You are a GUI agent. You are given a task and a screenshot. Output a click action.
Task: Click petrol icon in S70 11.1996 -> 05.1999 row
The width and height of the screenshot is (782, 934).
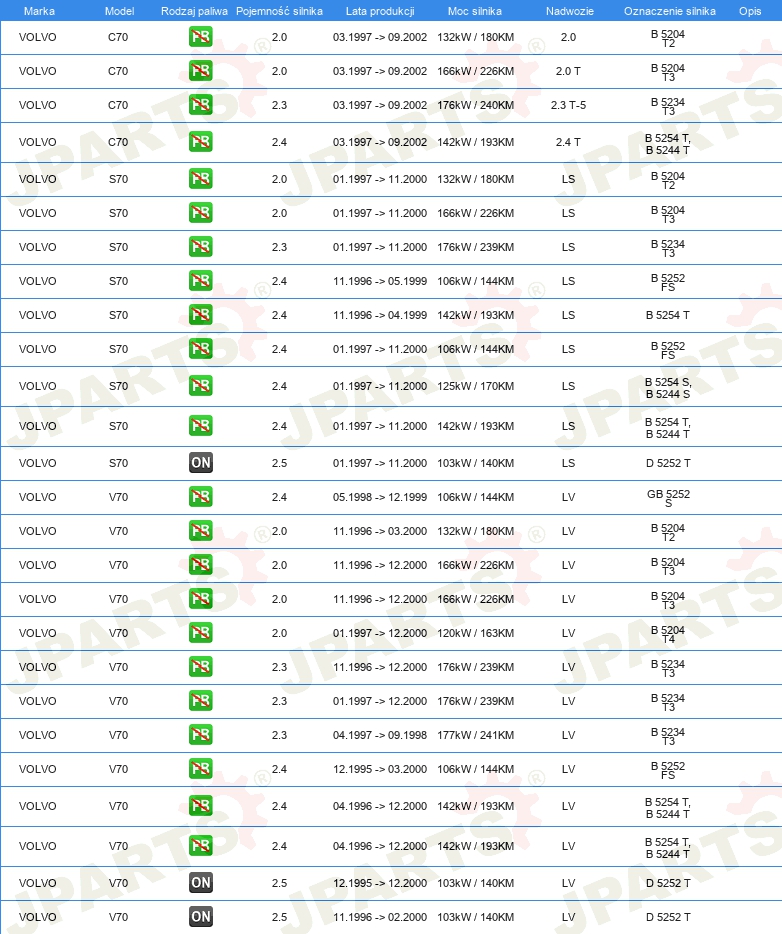tap(201, 281)
